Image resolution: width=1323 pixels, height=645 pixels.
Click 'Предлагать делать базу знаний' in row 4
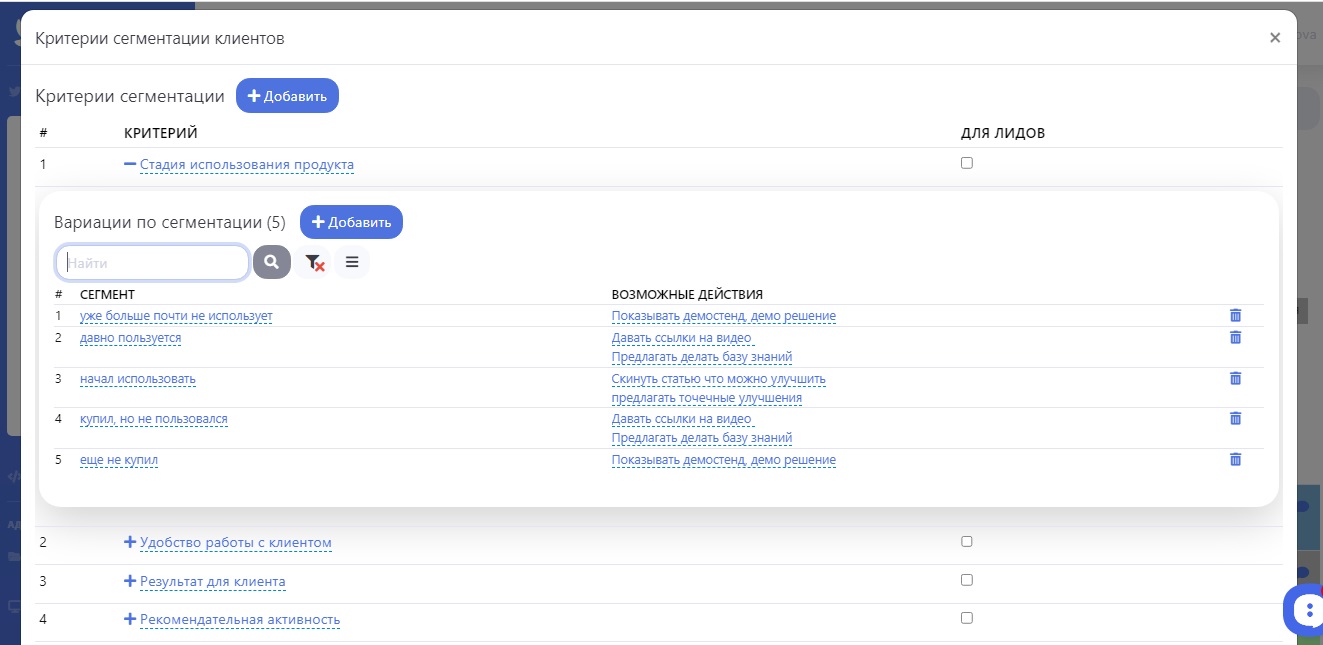[x=702, y=437]
